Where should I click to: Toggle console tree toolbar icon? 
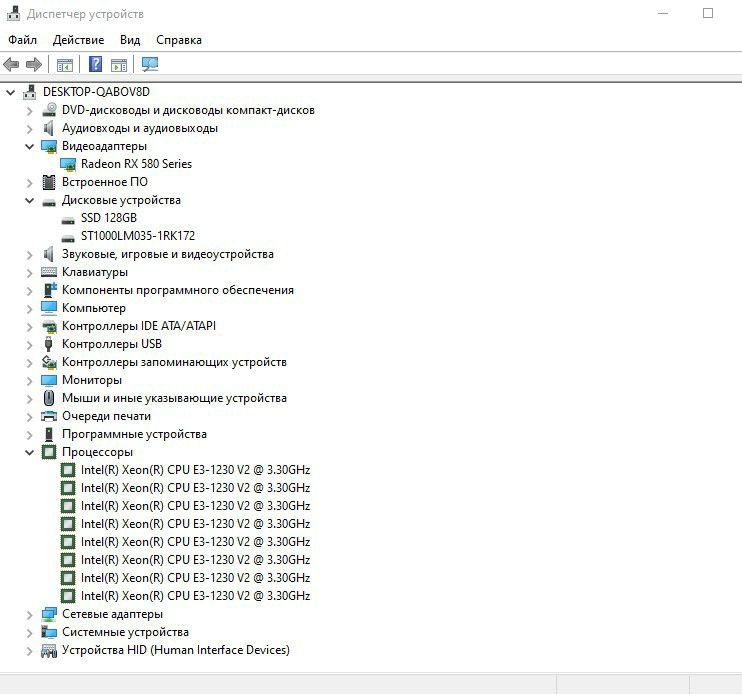click(64, 65)
